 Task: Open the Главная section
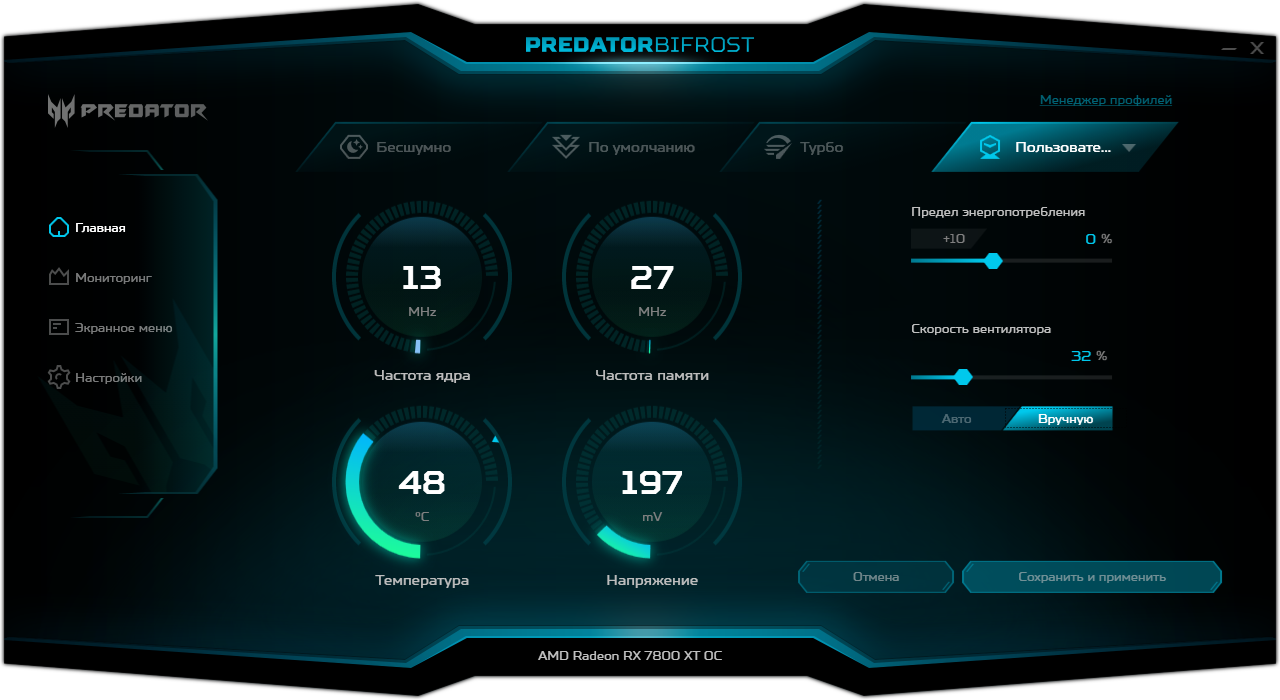[x=87, y=227]
